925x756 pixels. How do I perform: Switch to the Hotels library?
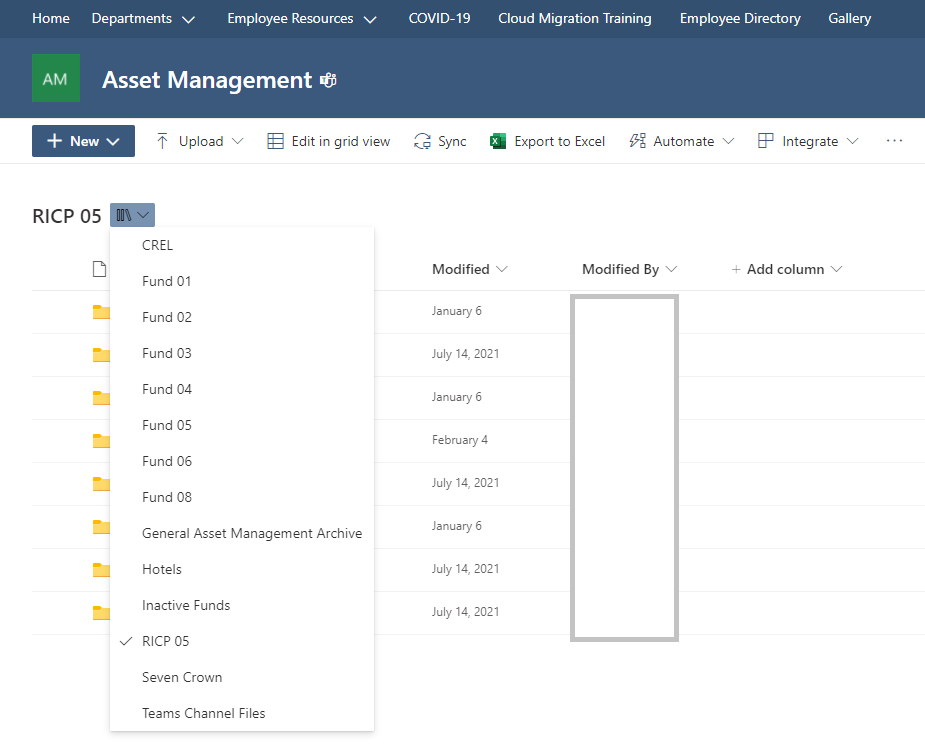pyautogui.click(x=242, y=569)
